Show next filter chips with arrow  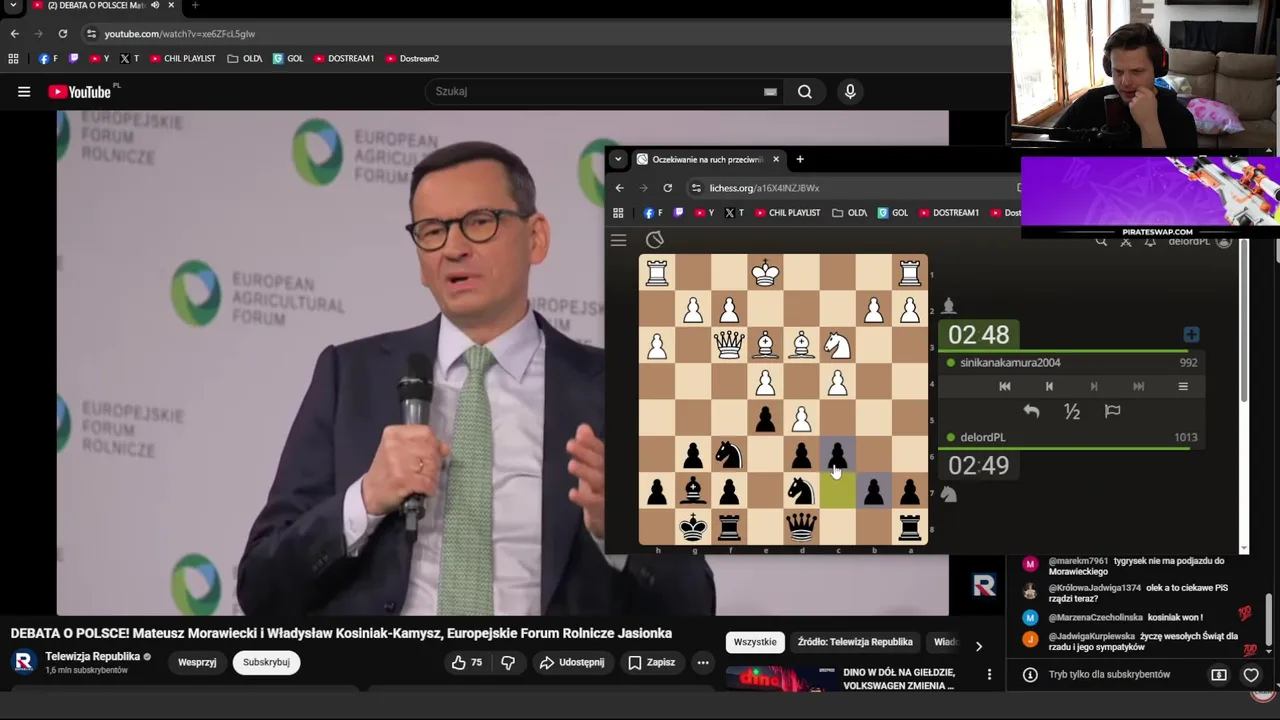click(x=978, y=646)
